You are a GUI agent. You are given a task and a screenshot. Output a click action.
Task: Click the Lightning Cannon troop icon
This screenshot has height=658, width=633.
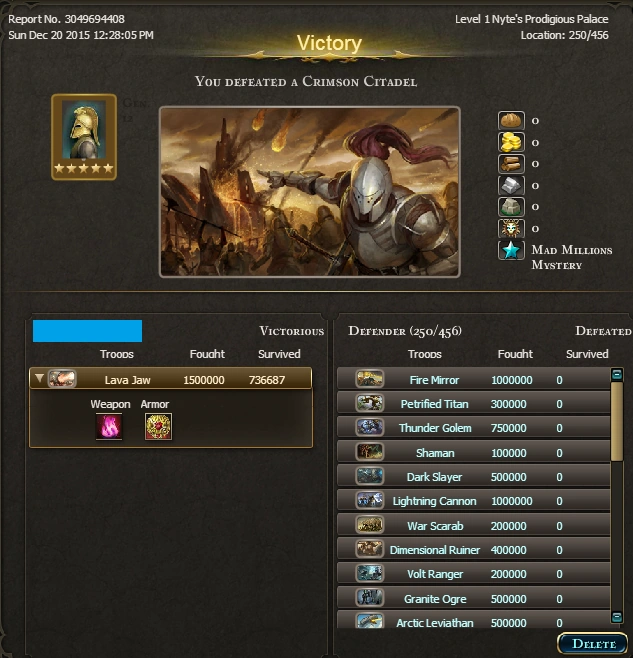coord(369,501)
